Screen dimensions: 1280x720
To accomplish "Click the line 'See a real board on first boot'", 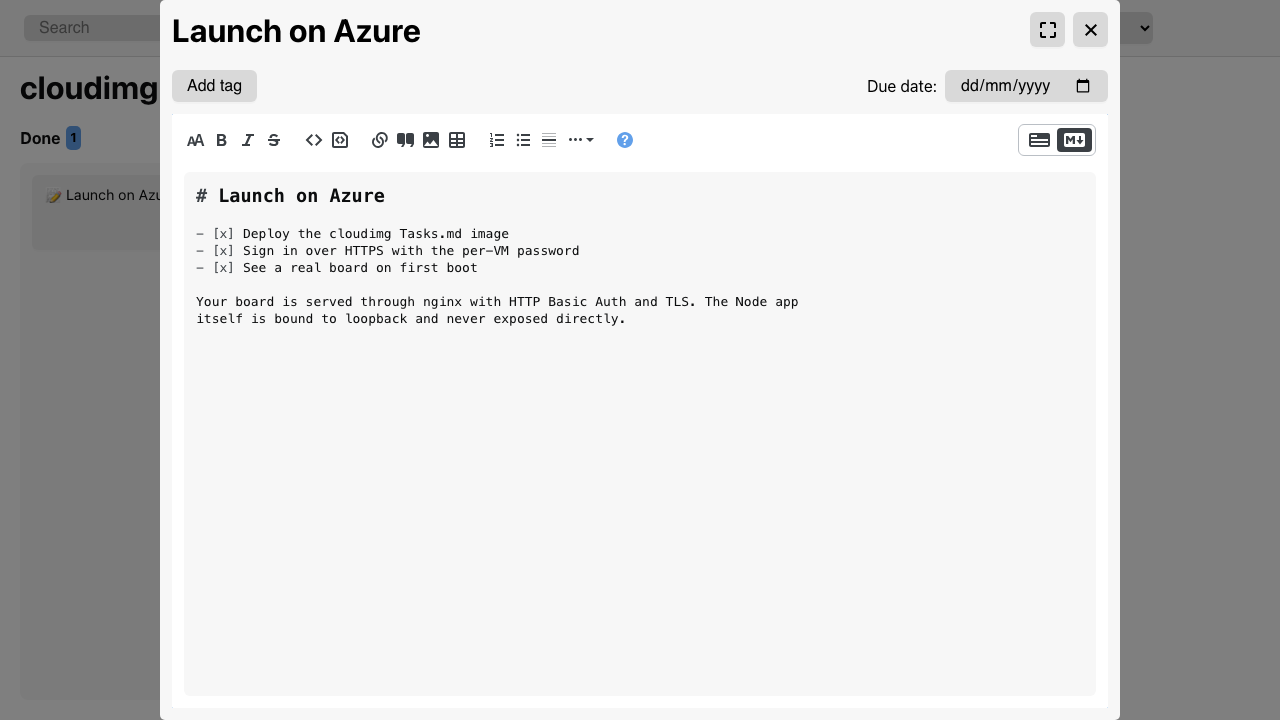I will tap(360, 268).
